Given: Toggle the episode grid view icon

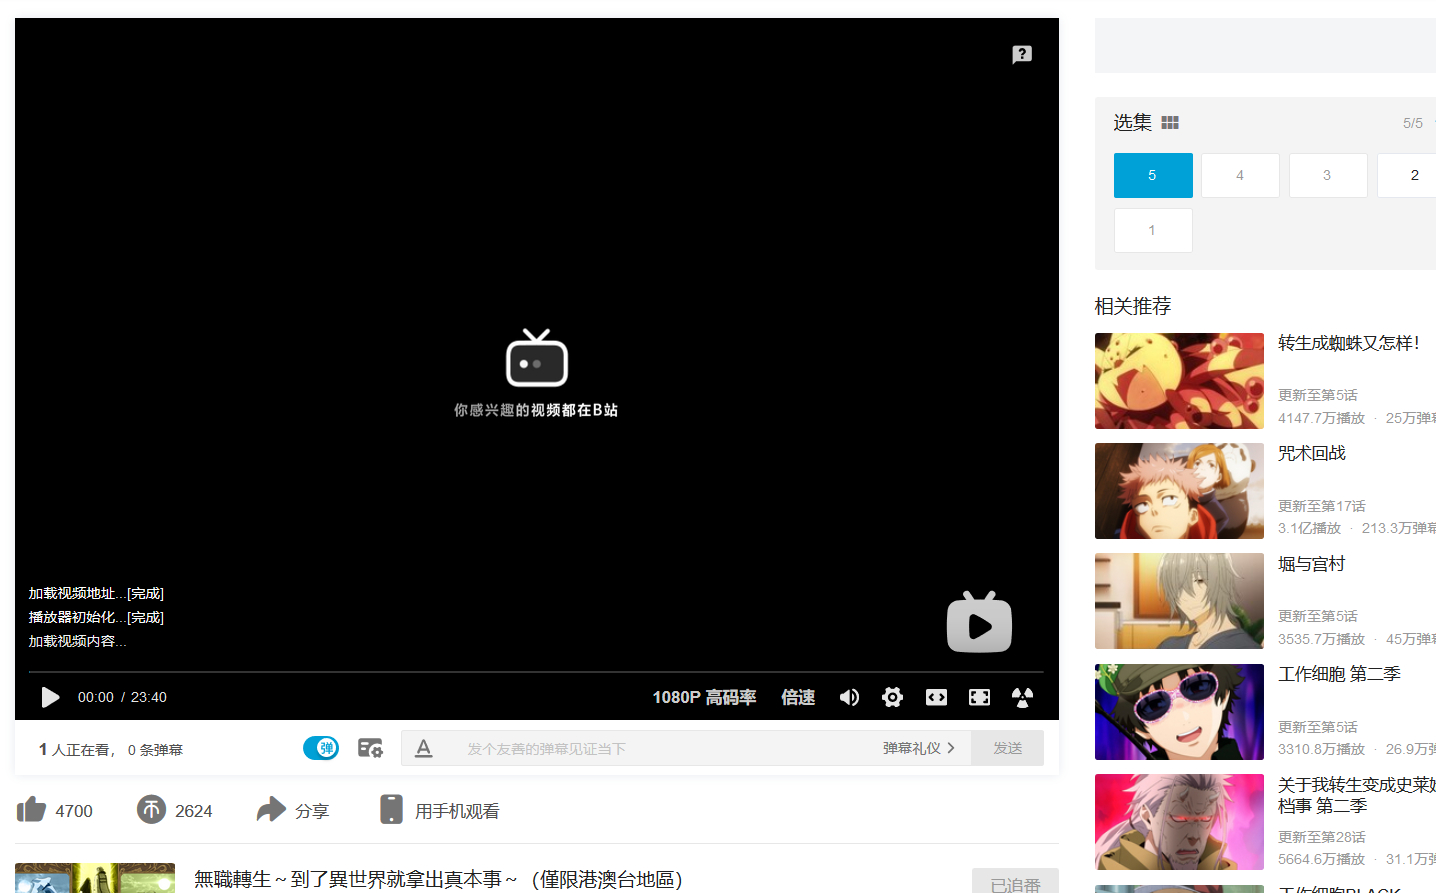Looking at the screenshot, I should tap(1170, 123).
